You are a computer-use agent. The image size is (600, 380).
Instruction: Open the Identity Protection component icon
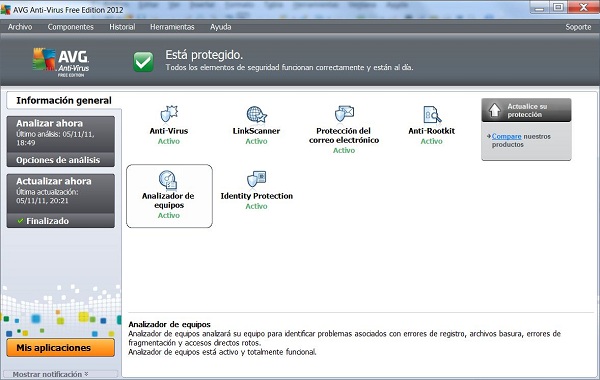(x=256, y=179)
